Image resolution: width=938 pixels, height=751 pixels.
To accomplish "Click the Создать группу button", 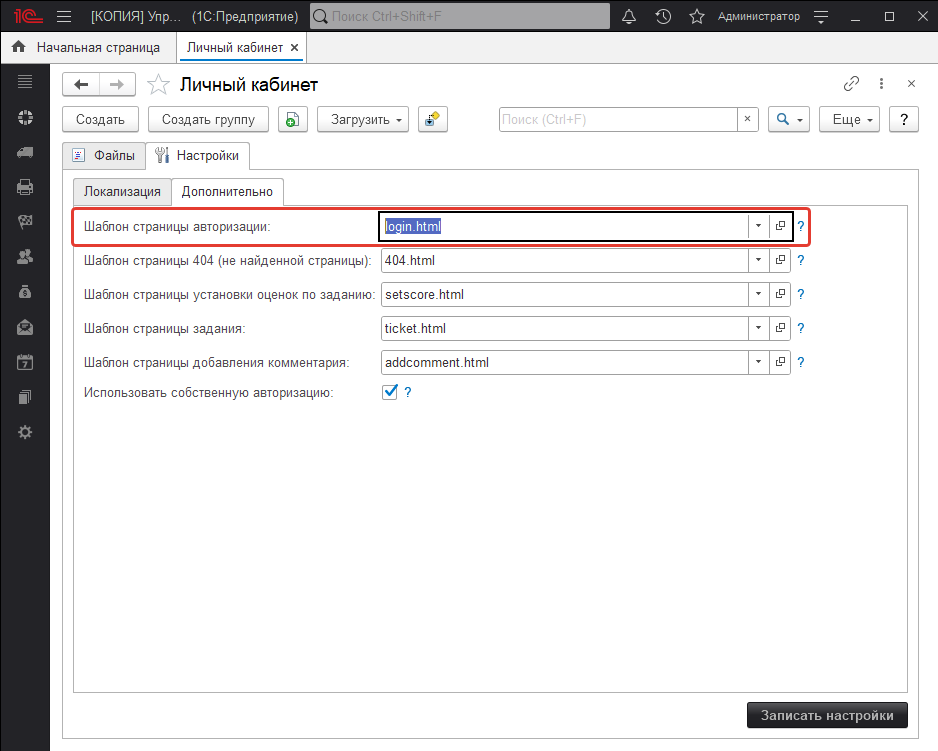I will (208, 120).
